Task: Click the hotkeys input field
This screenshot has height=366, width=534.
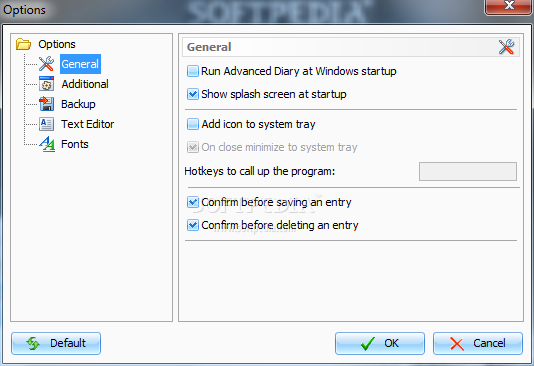Action: pyautogui.click(x=468, y=171)
